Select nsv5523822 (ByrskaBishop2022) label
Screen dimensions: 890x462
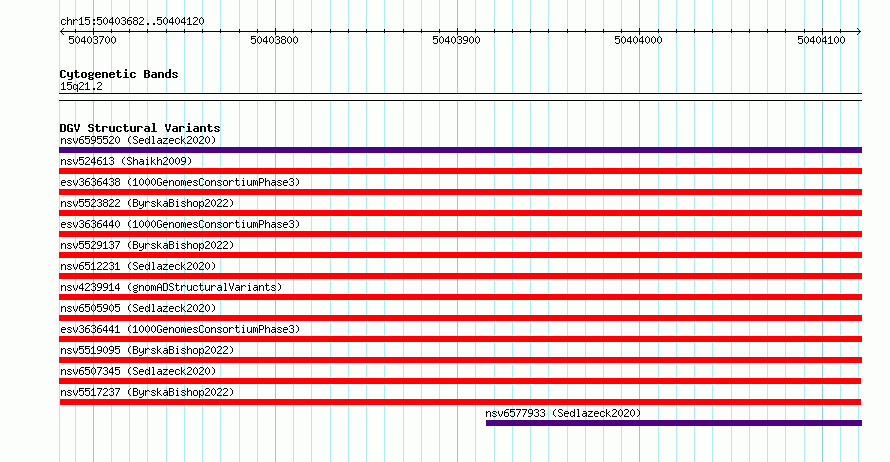click(147, 203)
